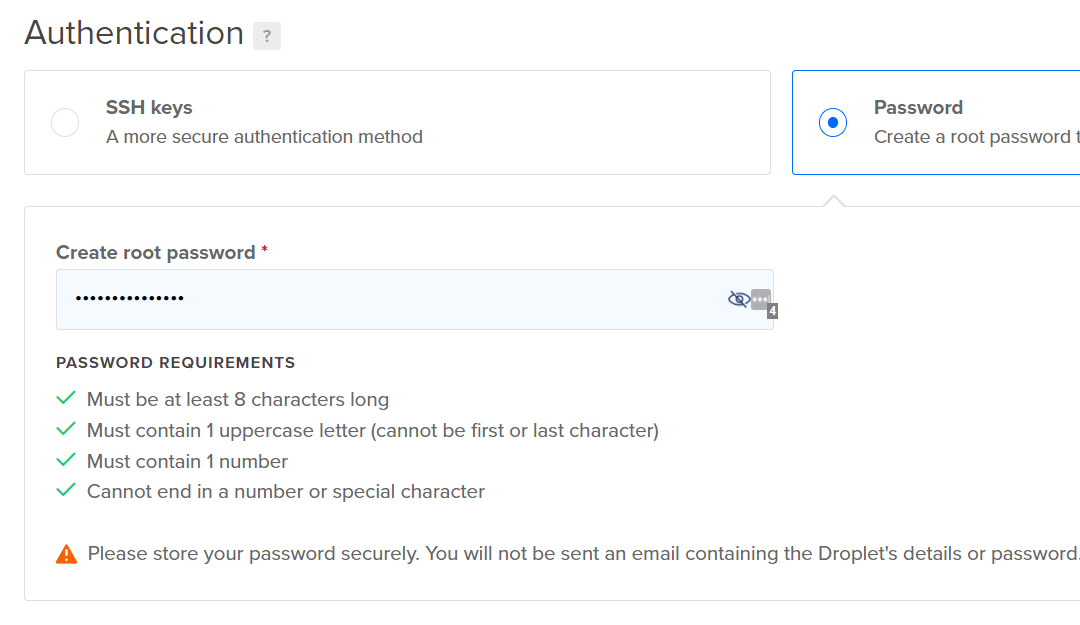This screenshot has height=625, width=1080.
Task: Click the help question mark beside Authentication
Action: 266,36
